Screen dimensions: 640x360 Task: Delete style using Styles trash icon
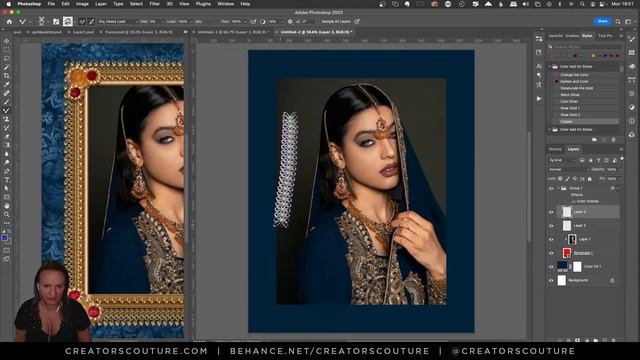click(613, 140)
